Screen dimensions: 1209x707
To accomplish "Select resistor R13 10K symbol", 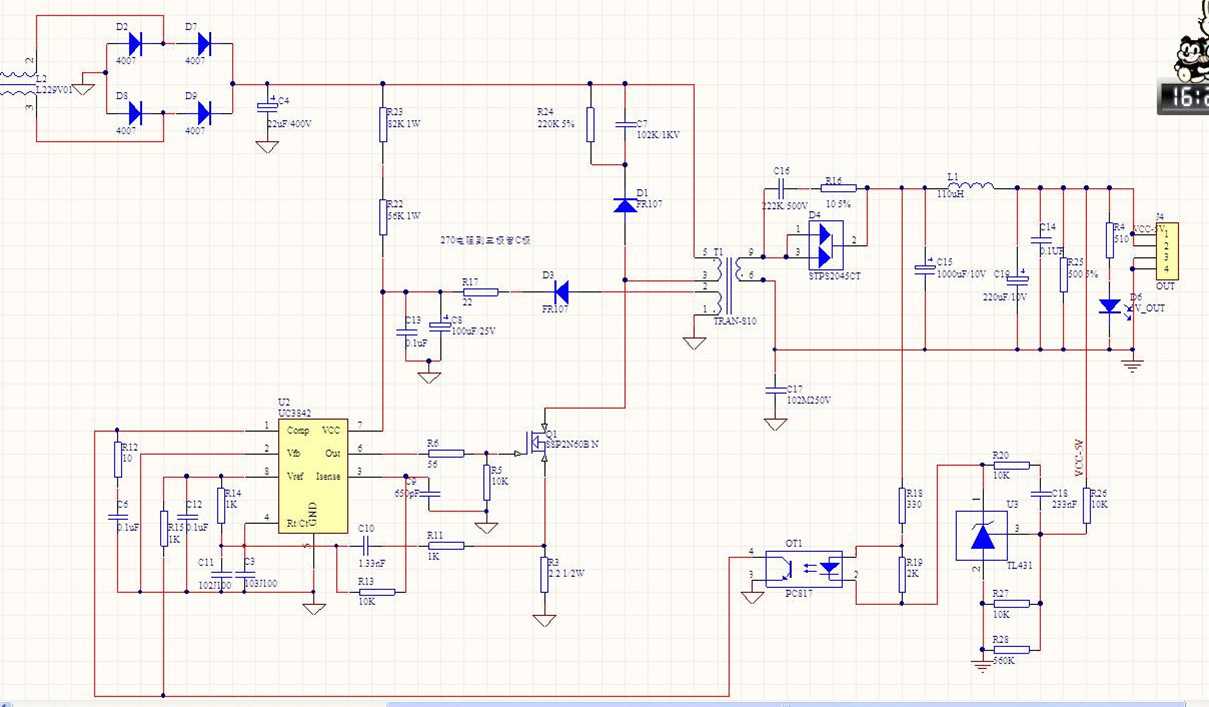I will pos(377,592).
